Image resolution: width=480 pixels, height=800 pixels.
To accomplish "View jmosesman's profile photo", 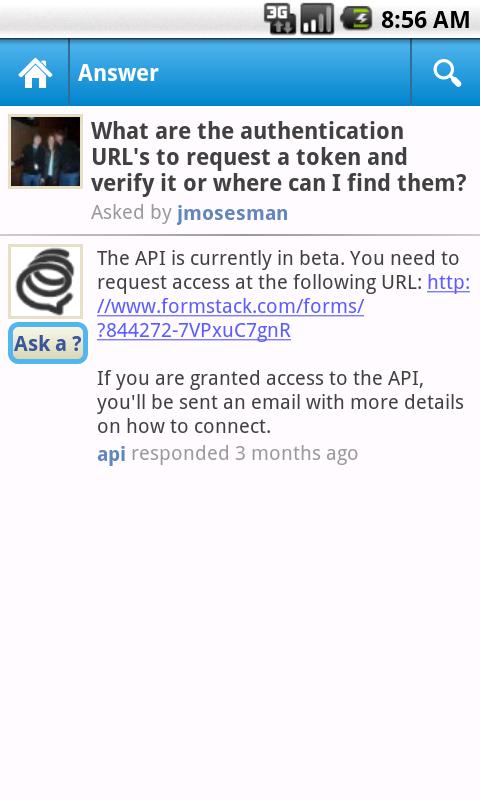I will 45,152.
